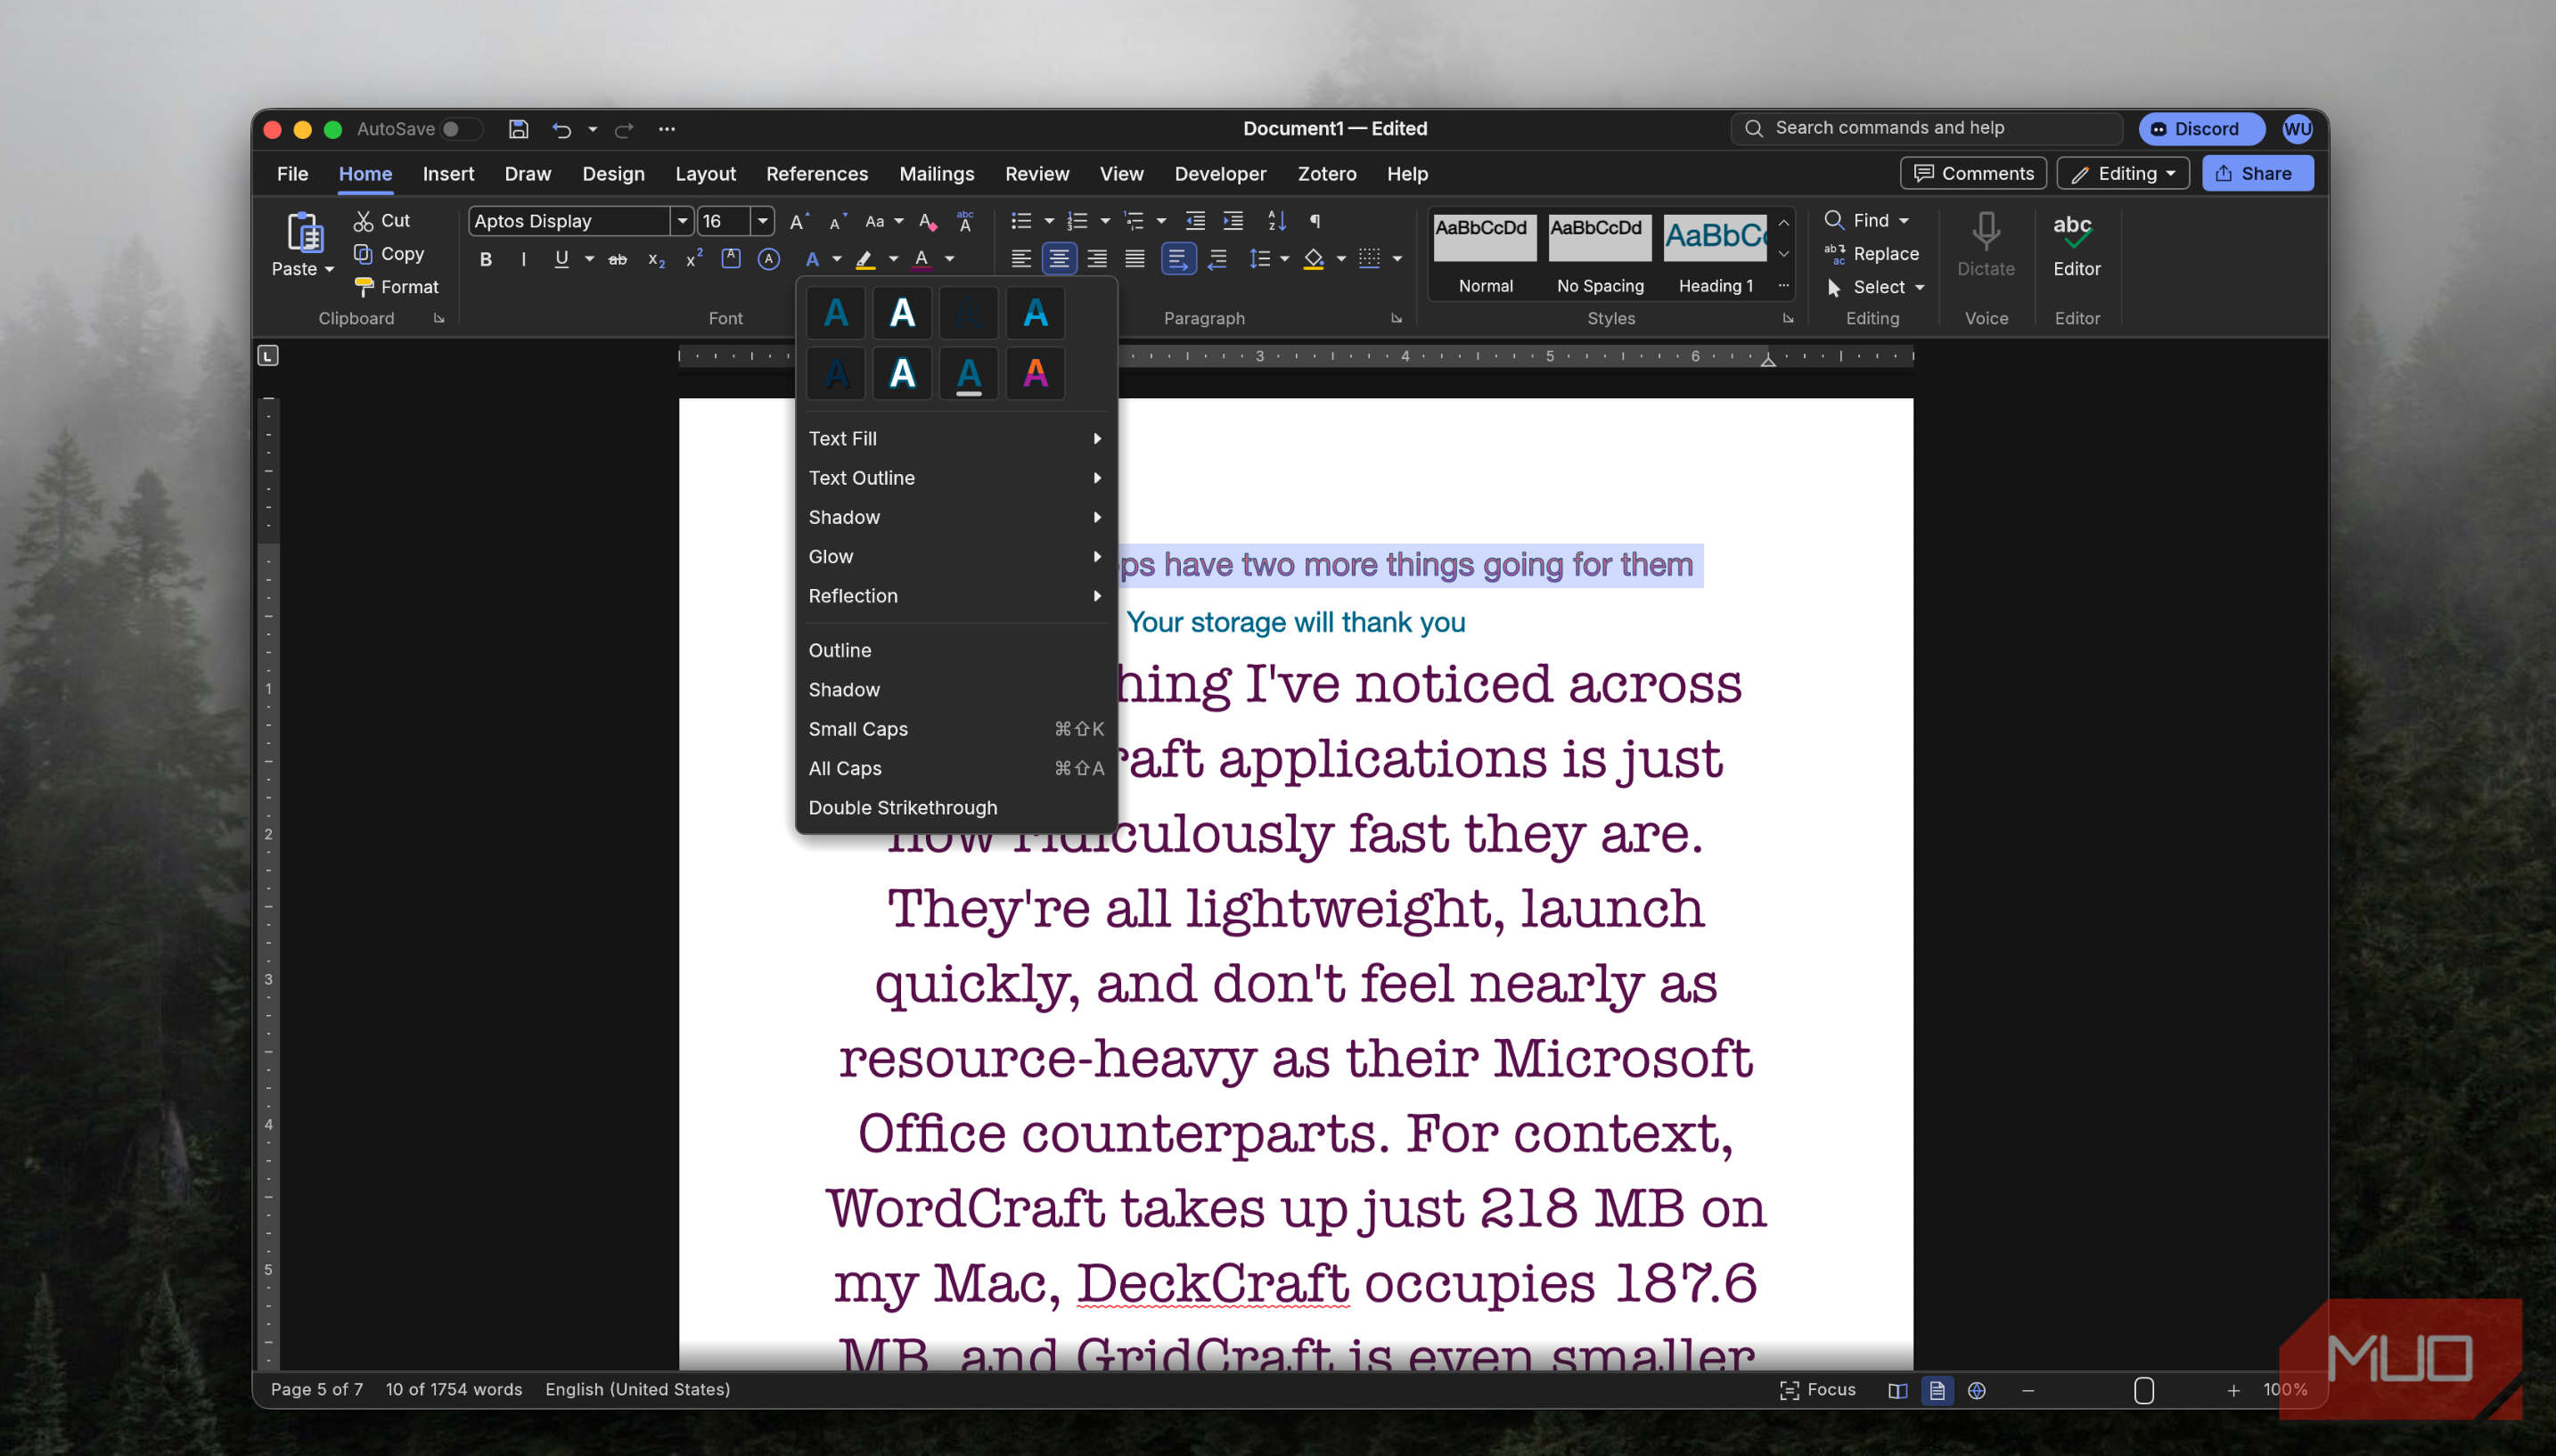Apply superscript formatting
This screenshot has height=1456, width=2556.
click(693, 260)
